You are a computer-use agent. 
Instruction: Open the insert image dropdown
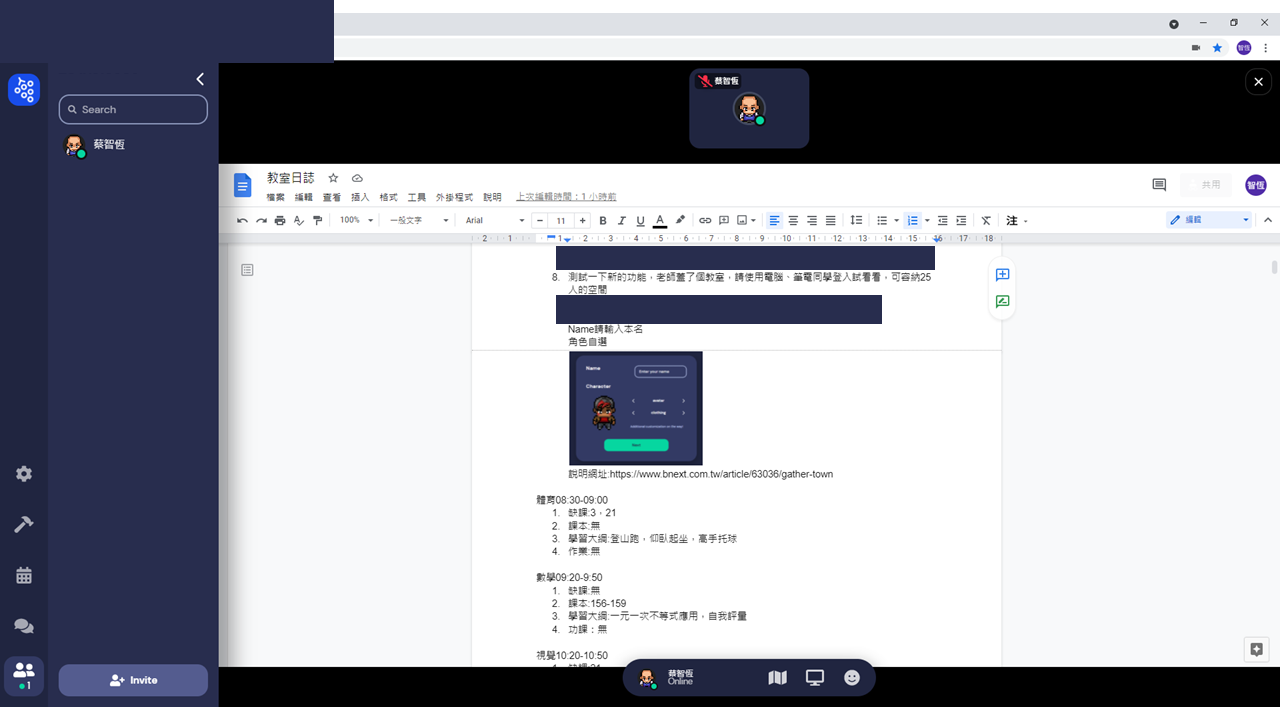pos(746,220)
